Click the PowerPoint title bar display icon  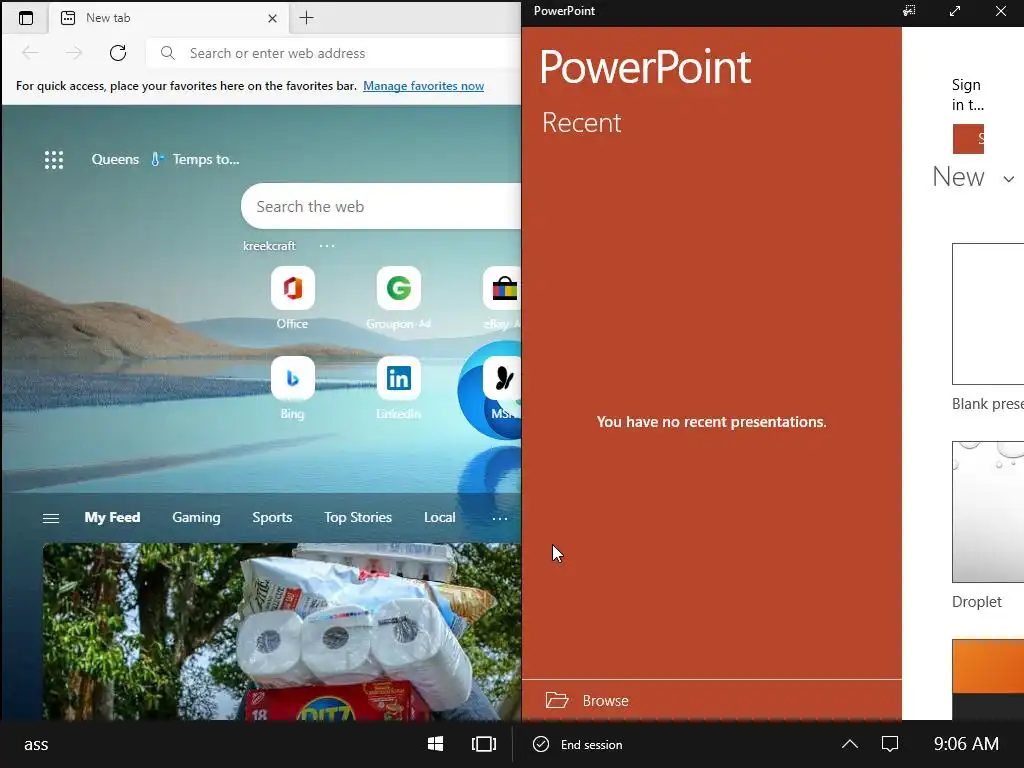[909, 10]
